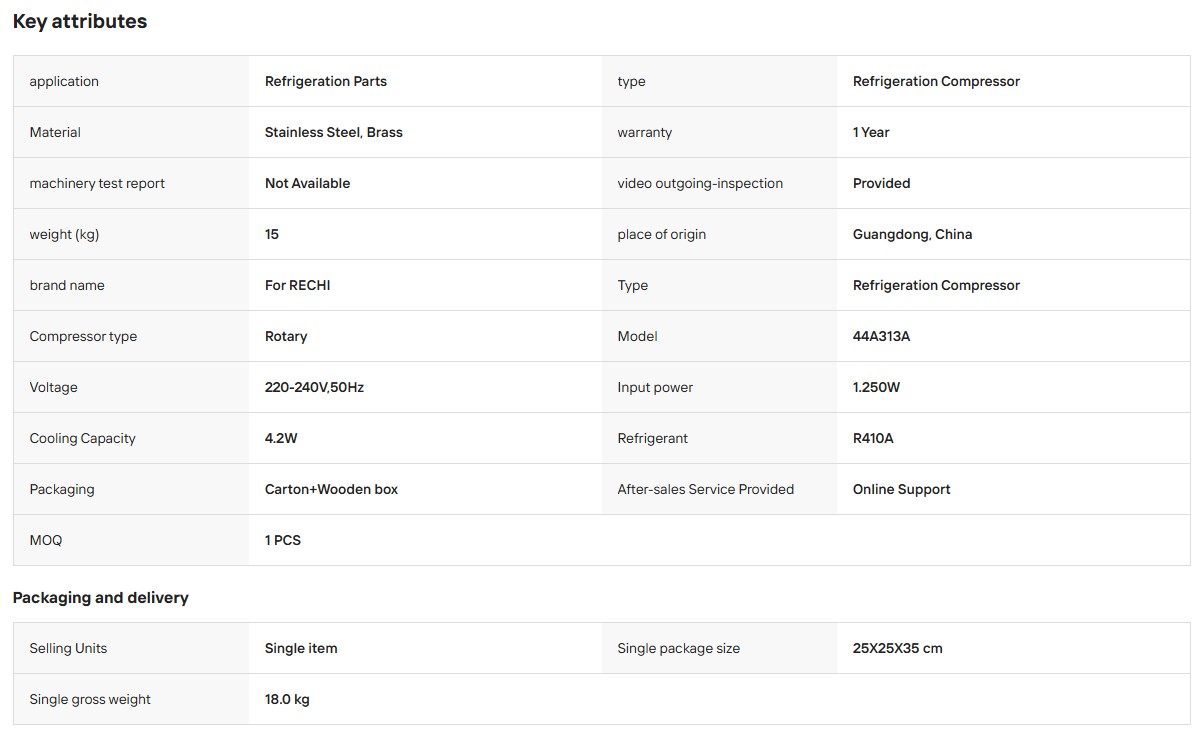Select the Carton+Wooden box packaging value
The image size is (1200, 741).
coord(331,489)
